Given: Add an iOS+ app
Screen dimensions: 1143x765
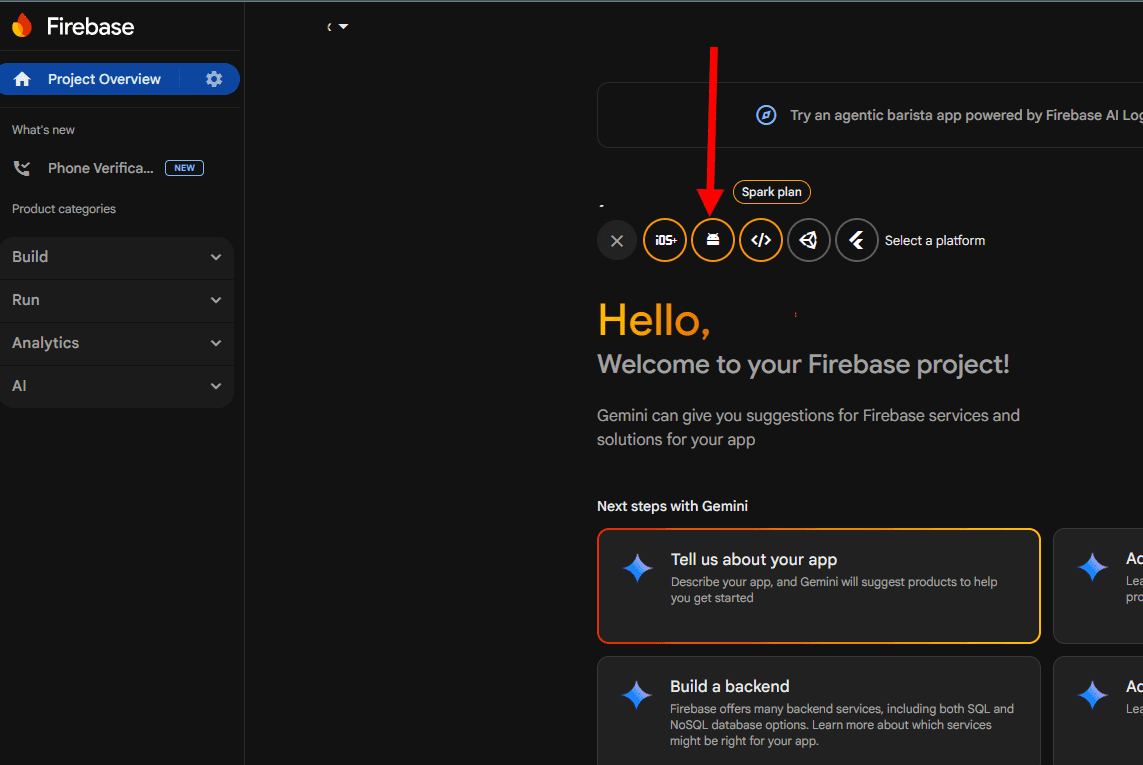Looking at the screenshot, I should (665, 240).
